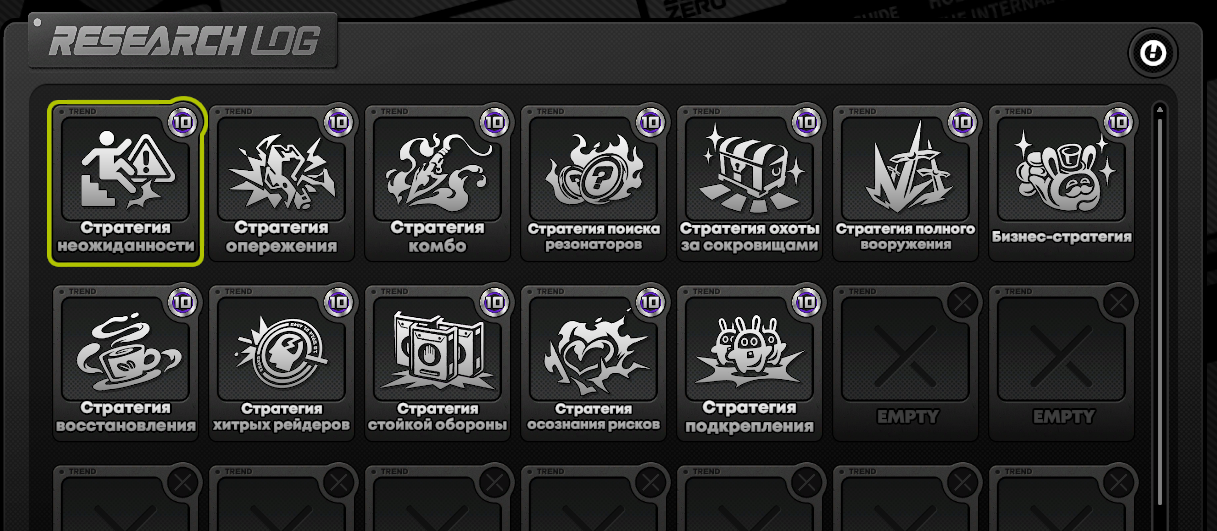Select the Стратегия неожиданности trend card
The image size is (1217, 531).
click(x=126, y=182)
